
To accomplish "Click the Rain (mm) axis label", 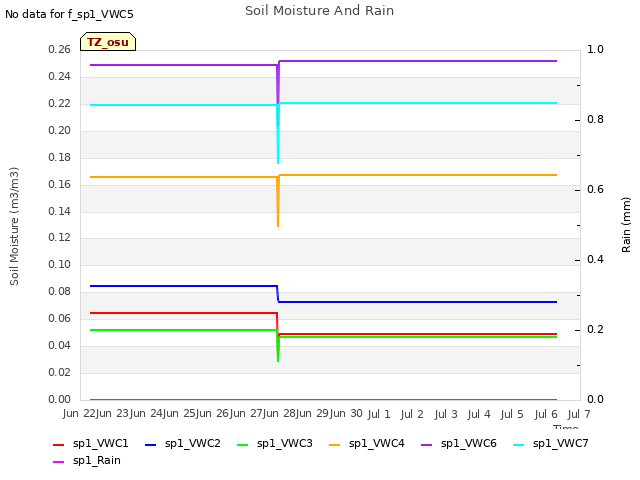I will click(x=626, y=225).
